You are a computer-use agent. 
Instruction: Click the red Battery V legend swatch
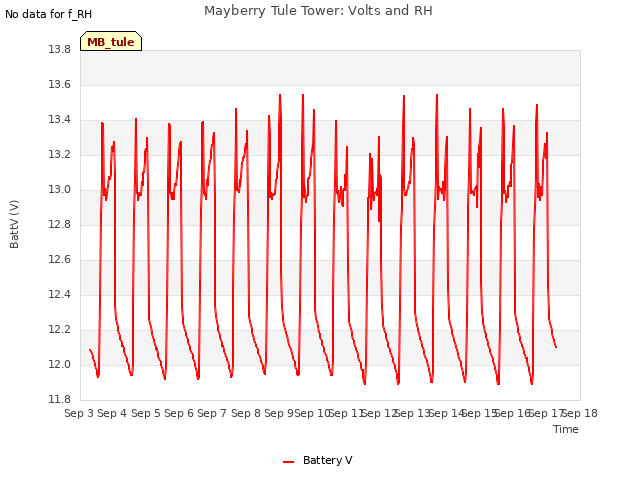pyautogui.click(x=289, y=462)
